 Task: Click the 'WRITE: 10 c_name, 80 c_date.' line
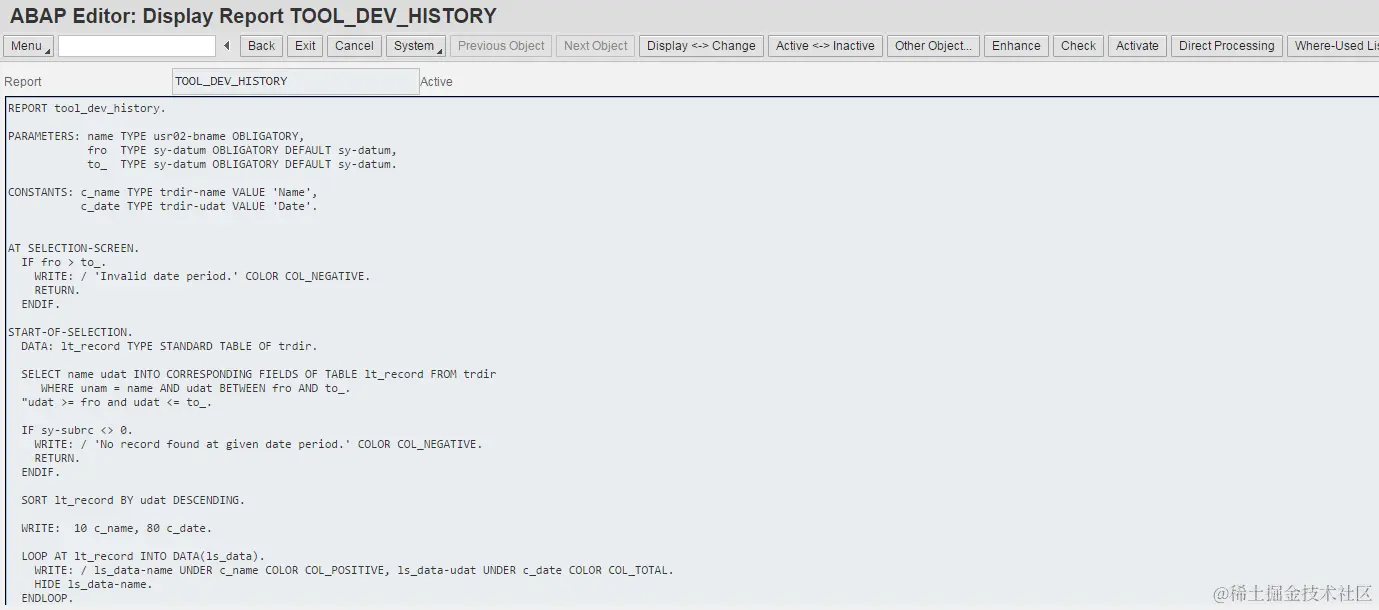(116, 528)
